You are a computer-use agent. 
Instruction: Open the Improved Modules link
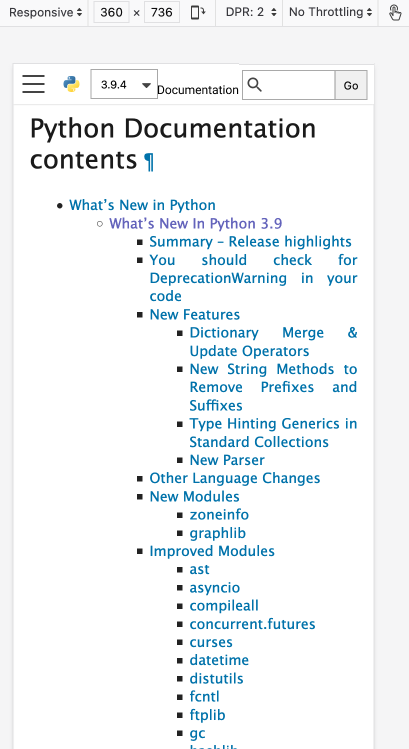tap(212, 551)
